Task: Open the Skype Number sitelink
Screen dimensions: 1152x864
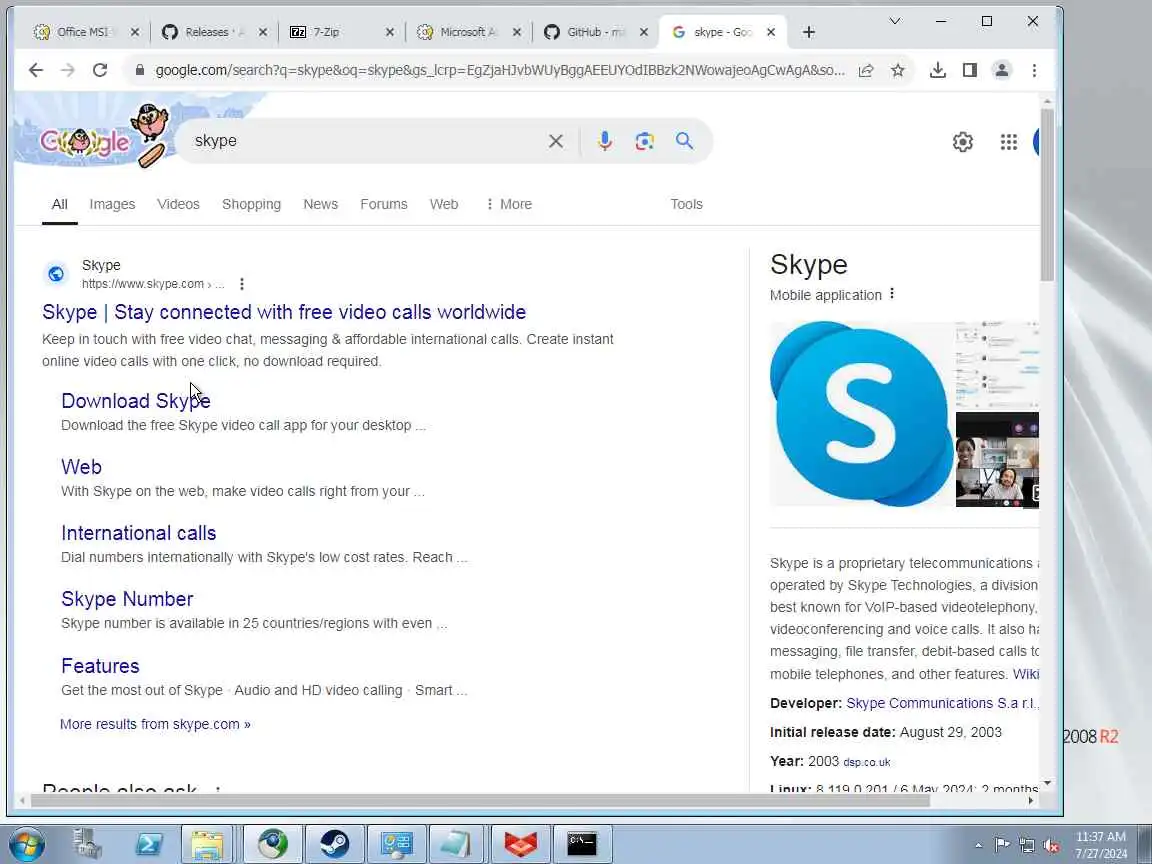Action: (127, 600)
